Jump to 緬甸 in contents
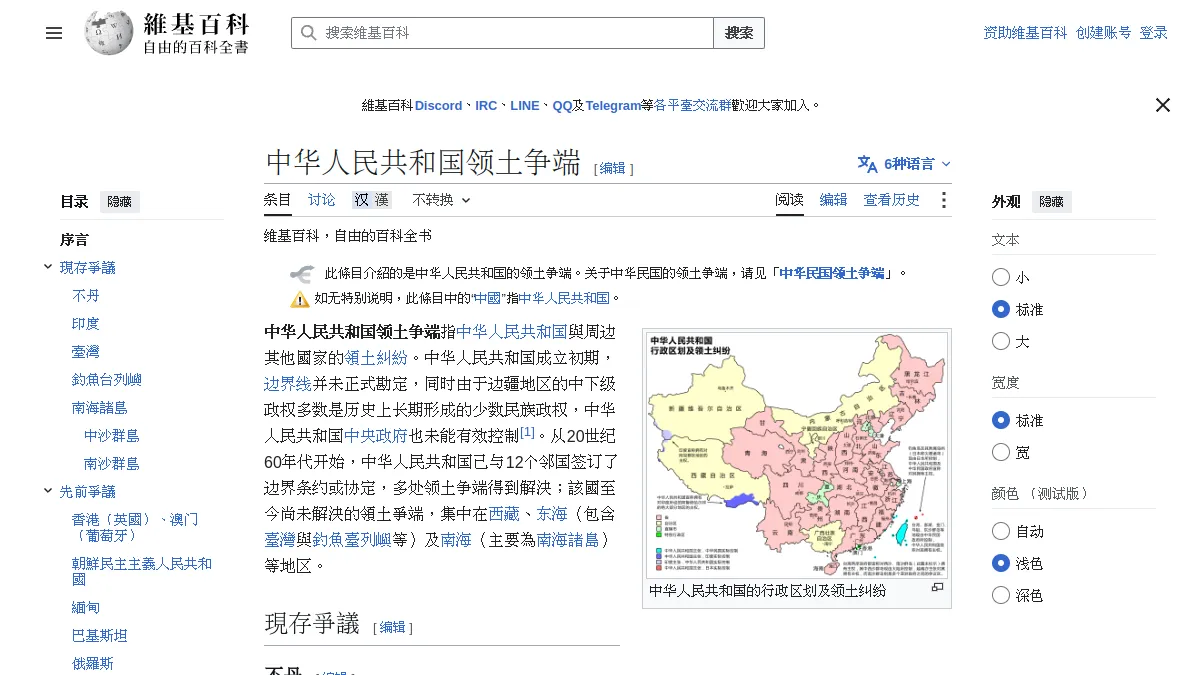This screenshot has height=675, width=1200. point(86,607)
